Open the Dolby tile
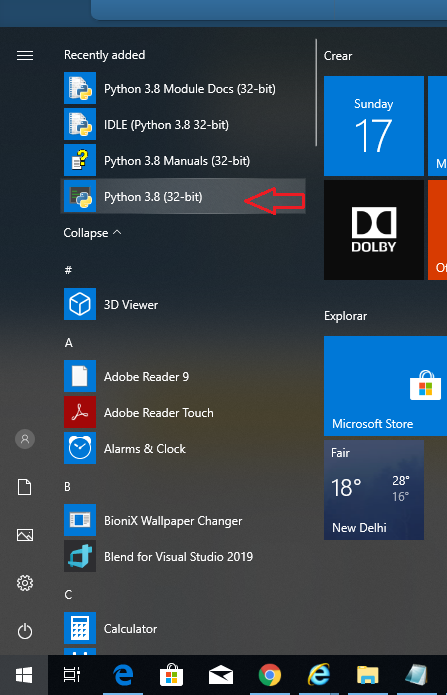The width and height of the screenshot is (447, 695). [x=374, y=230]
